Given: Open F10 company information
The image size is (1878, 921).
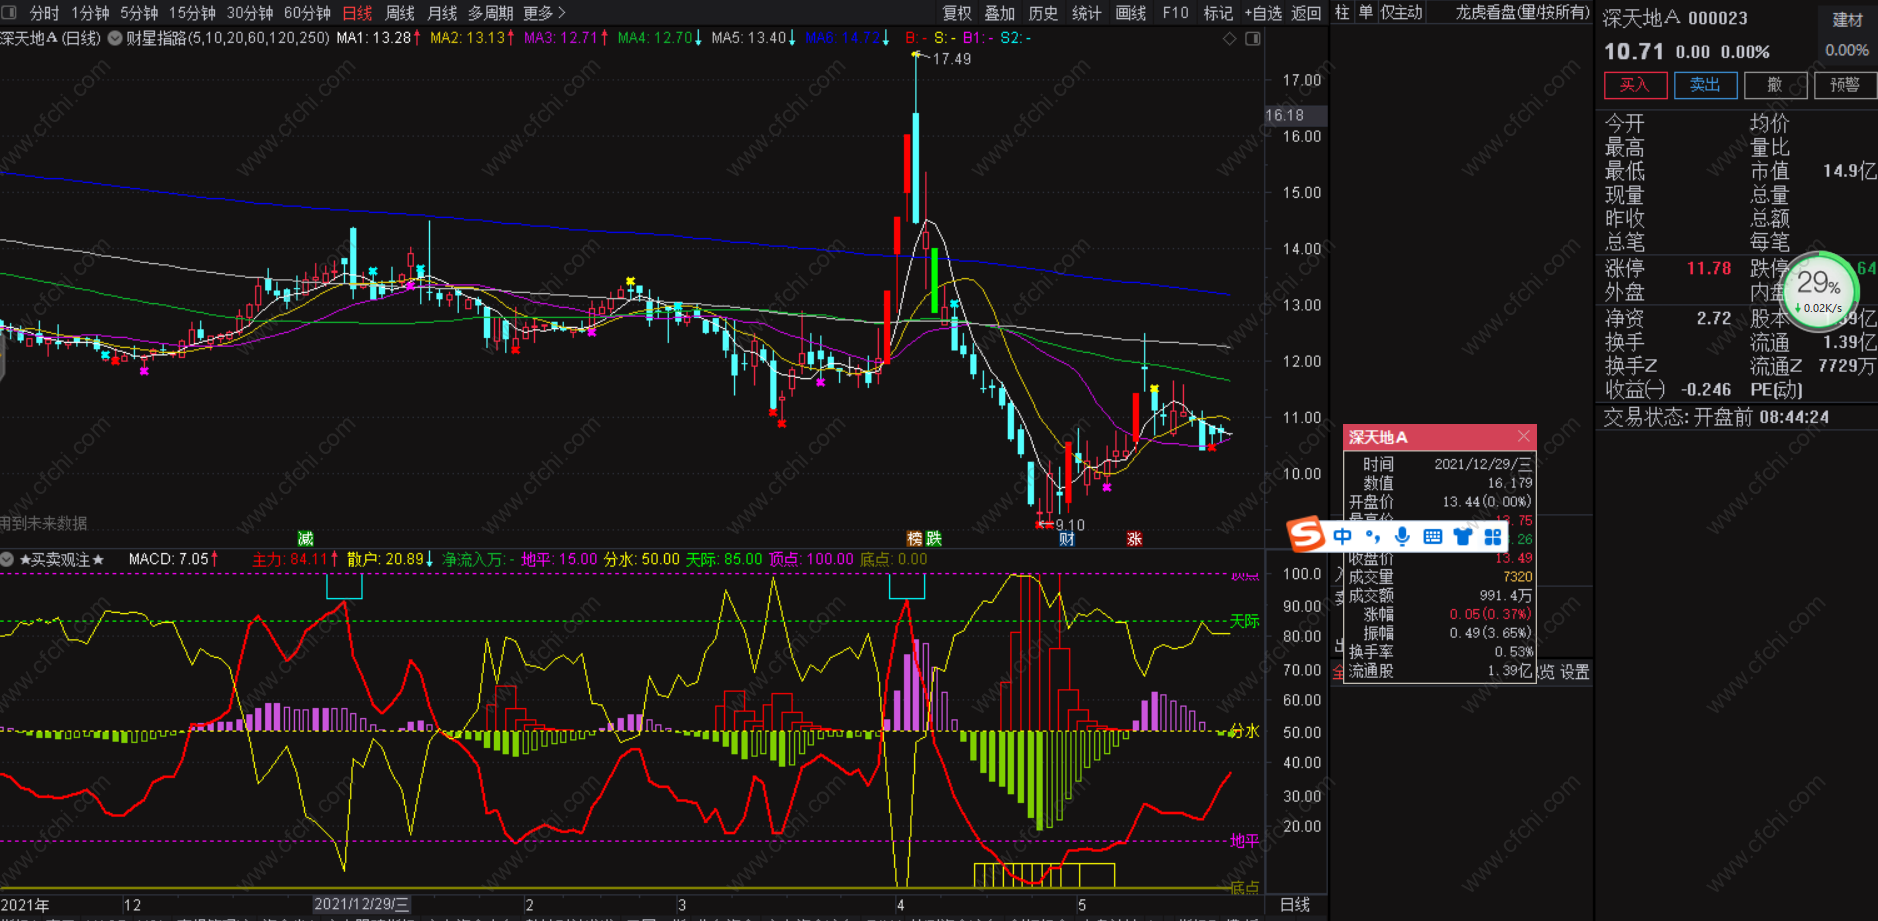Looking at the screenshot, I should pyautogui.click(x=1176, y=13).
